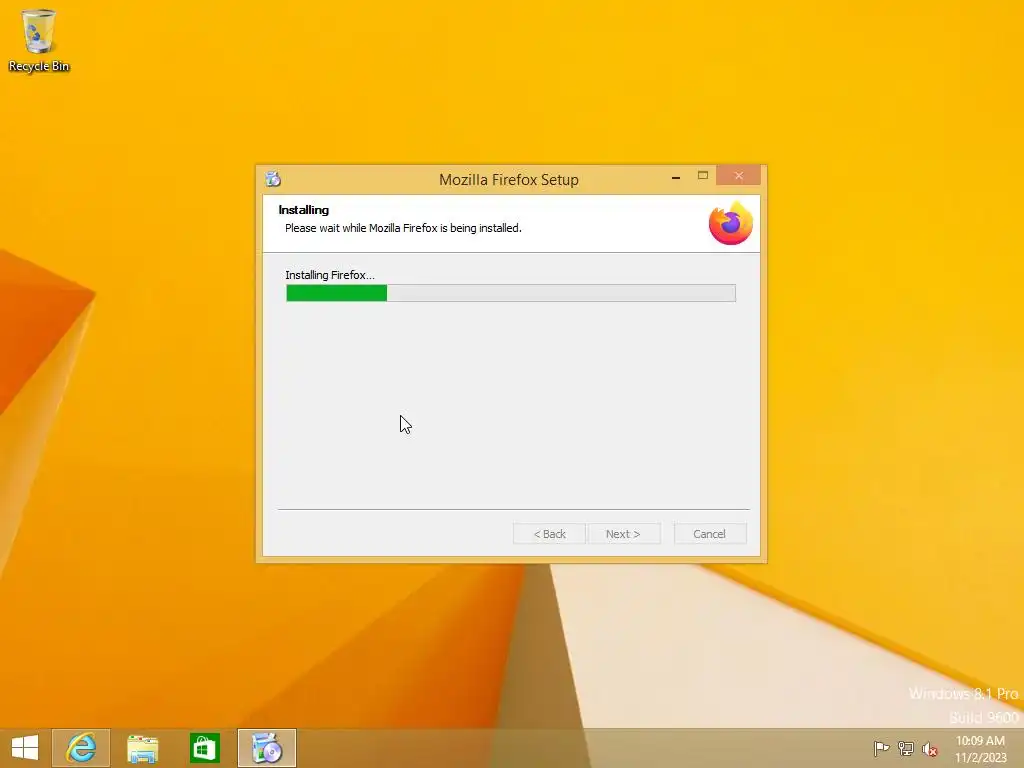
Task: Open the Windows Store taskbar icon
Action: (x=204, y=748)
